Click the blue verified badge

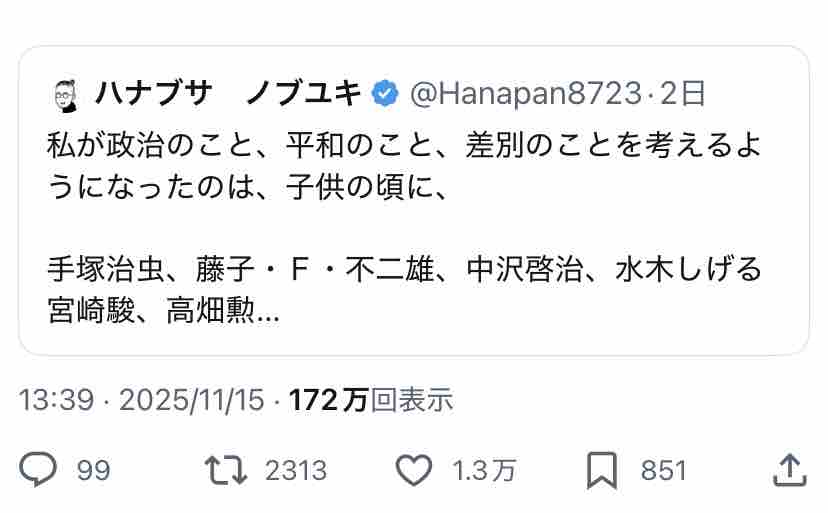pyautogui.click(x=385, y=94)
